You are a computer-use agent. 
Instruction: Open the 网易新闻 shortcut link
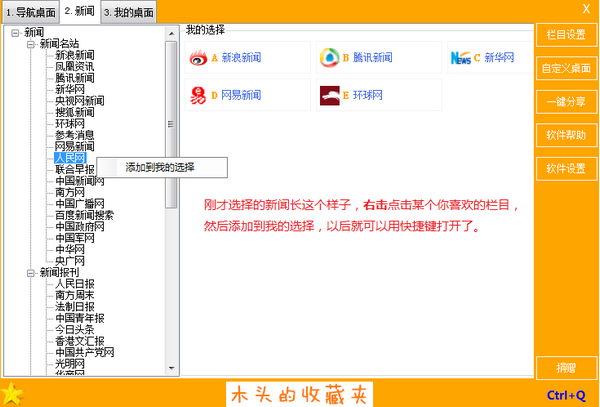coord(241,95)
